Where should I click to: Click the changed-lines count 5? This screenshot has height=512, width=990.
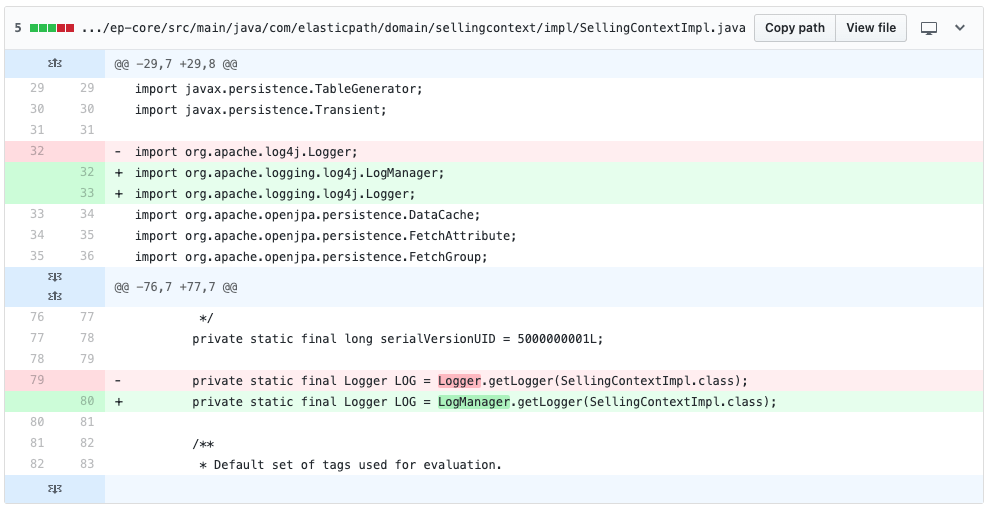[18, 28]
